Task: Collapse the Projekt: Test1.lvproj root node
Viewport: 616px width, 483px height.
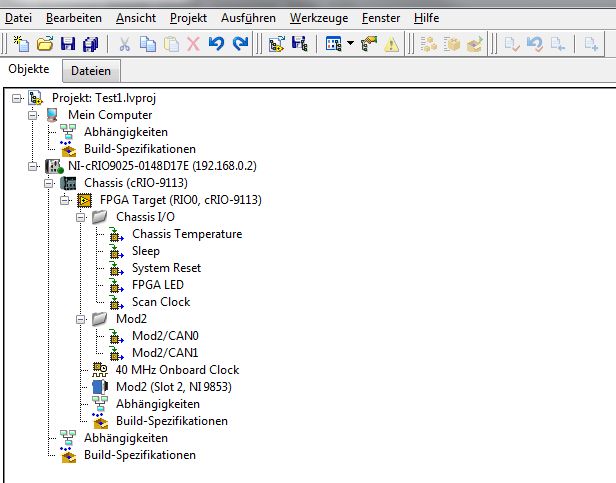Action: 16,98
